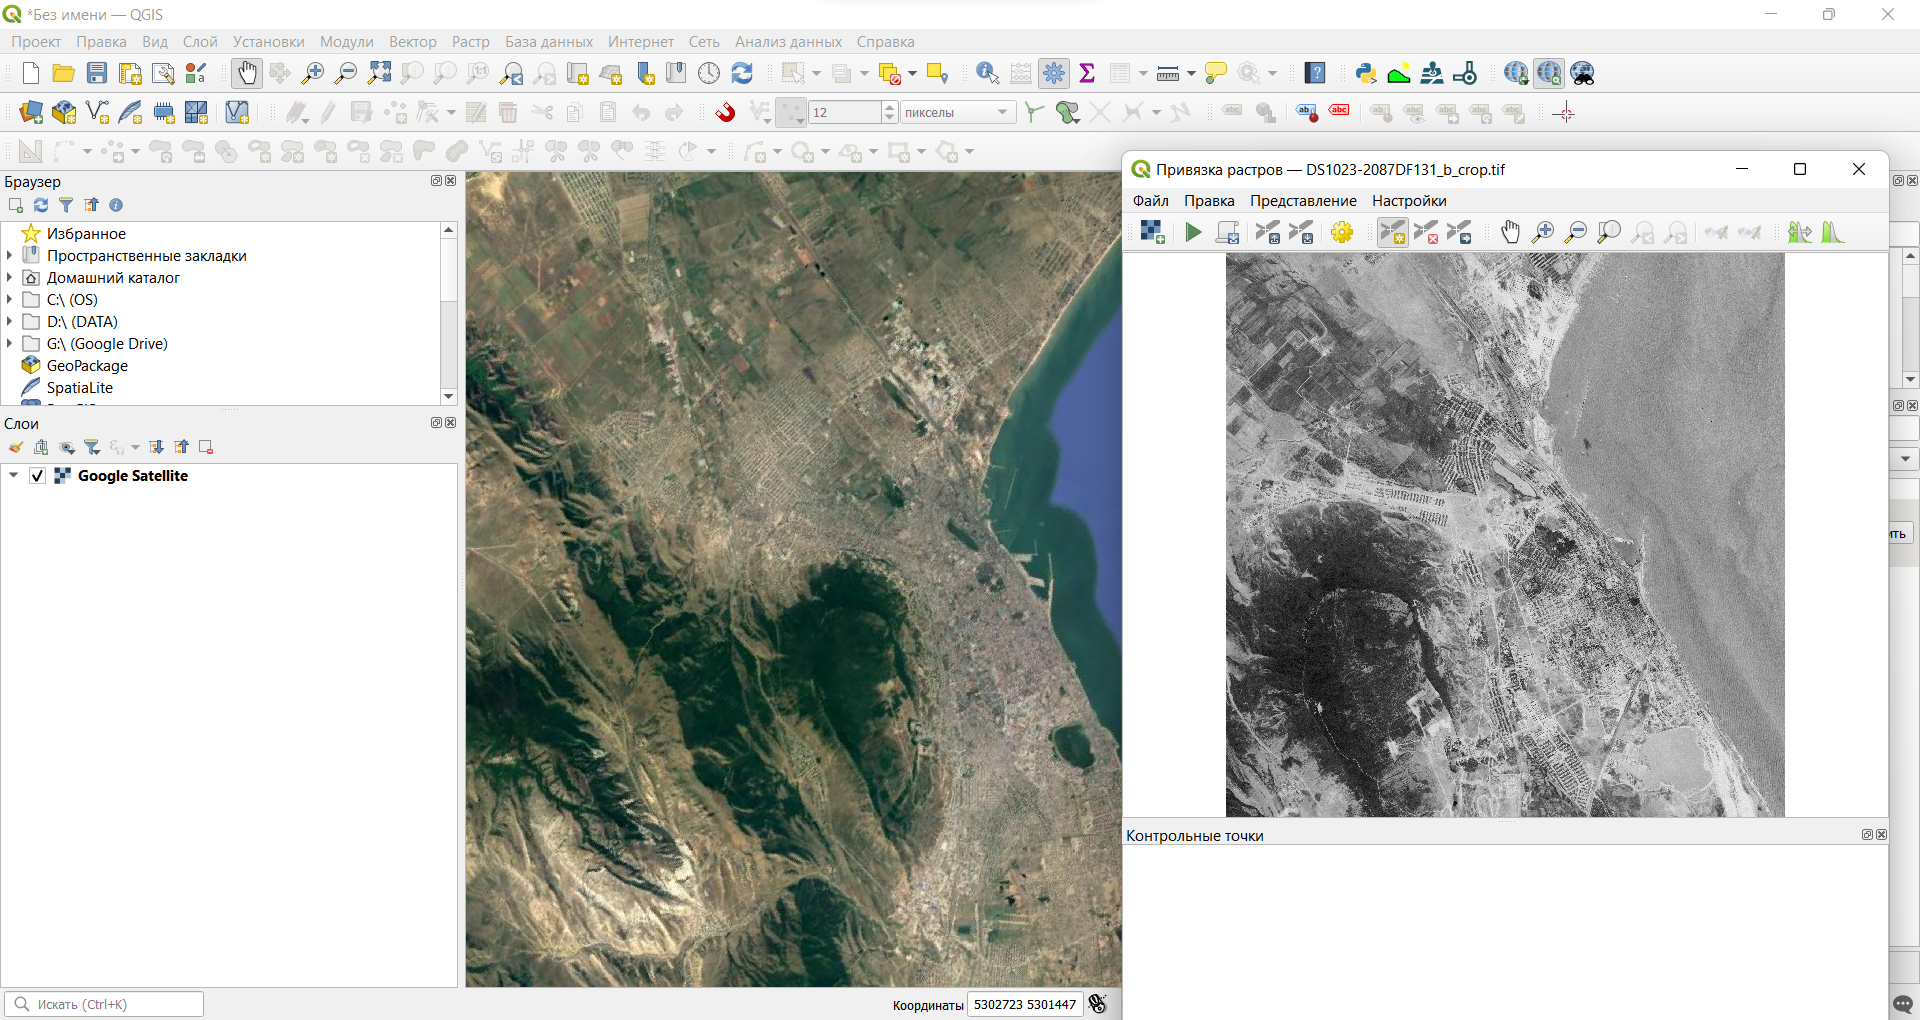This screenshot has height=1020, width=1920.
Task: Select the Add Point tool in georeferencer
Action: click(x=1392, y=232)
